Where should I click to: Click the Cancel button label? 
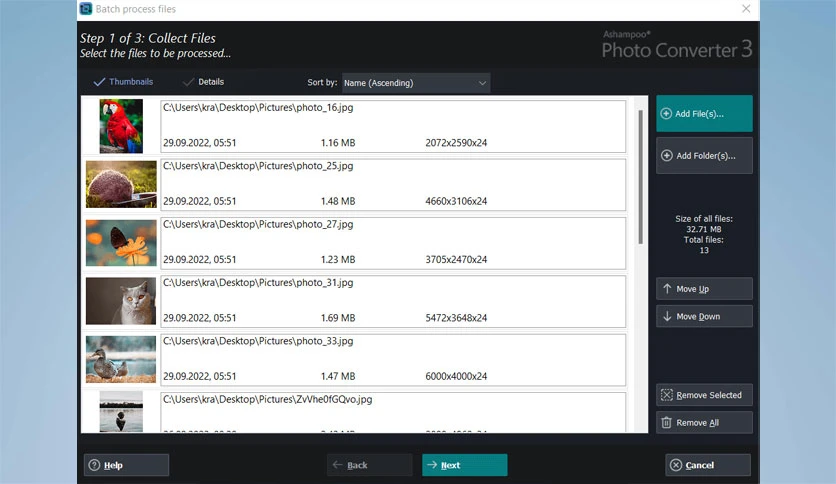coord(700,465)
